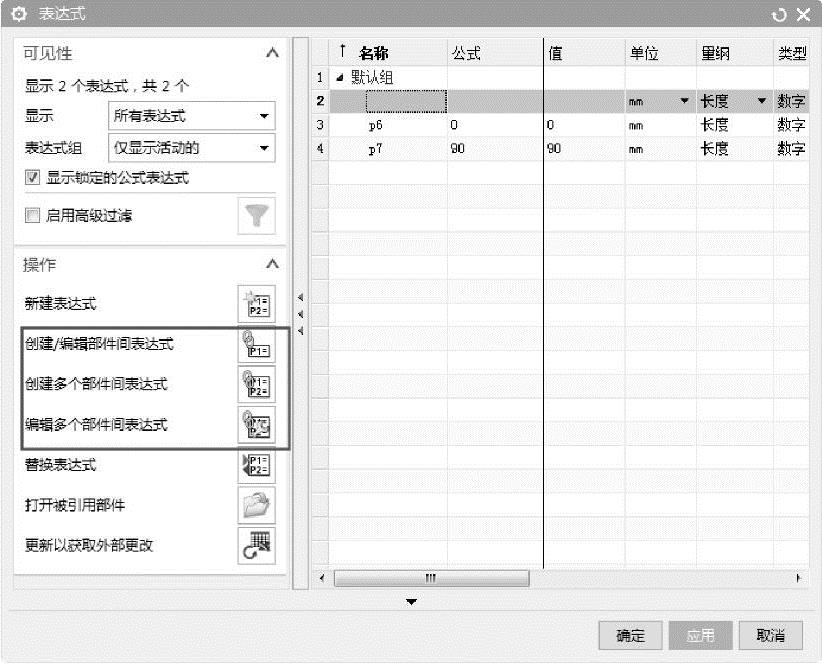Click the empty formula cell in row 2
The height and width of the screenshot is (666, 822).
pos(495,101)
